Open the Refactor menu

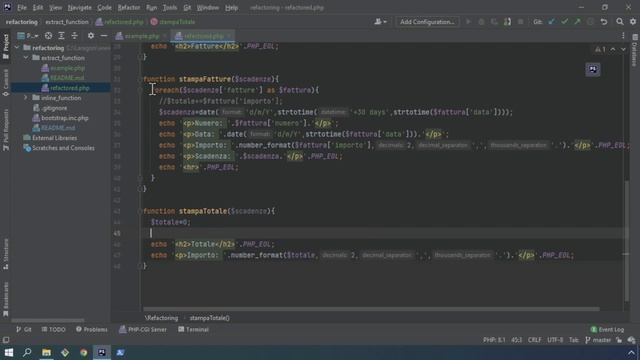click(x=129, y=8)
